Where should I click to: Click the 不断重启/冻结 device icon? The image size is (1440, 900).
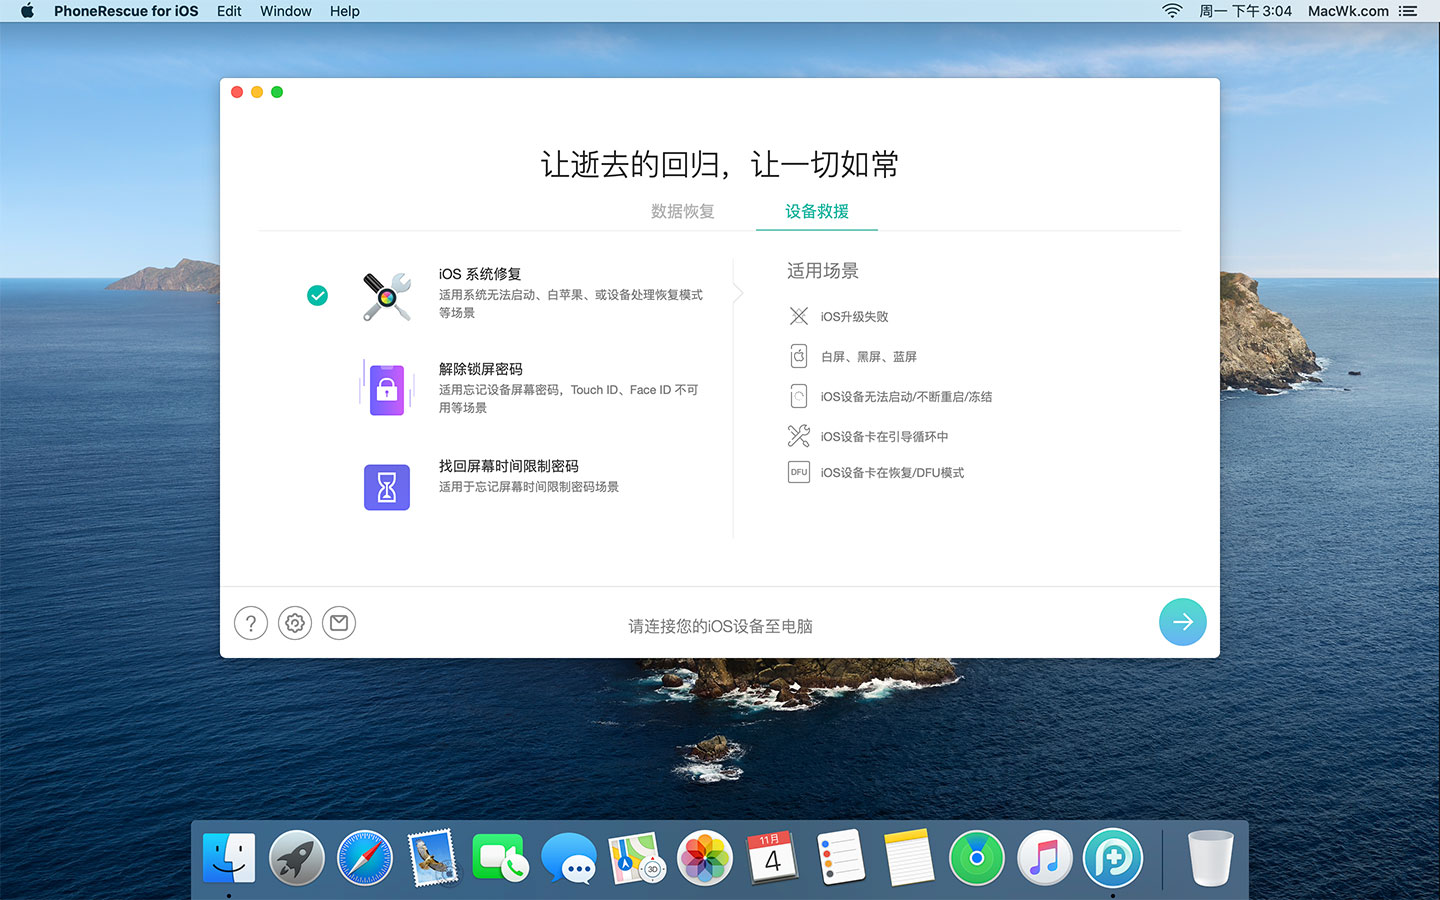(x=798, y=395)
